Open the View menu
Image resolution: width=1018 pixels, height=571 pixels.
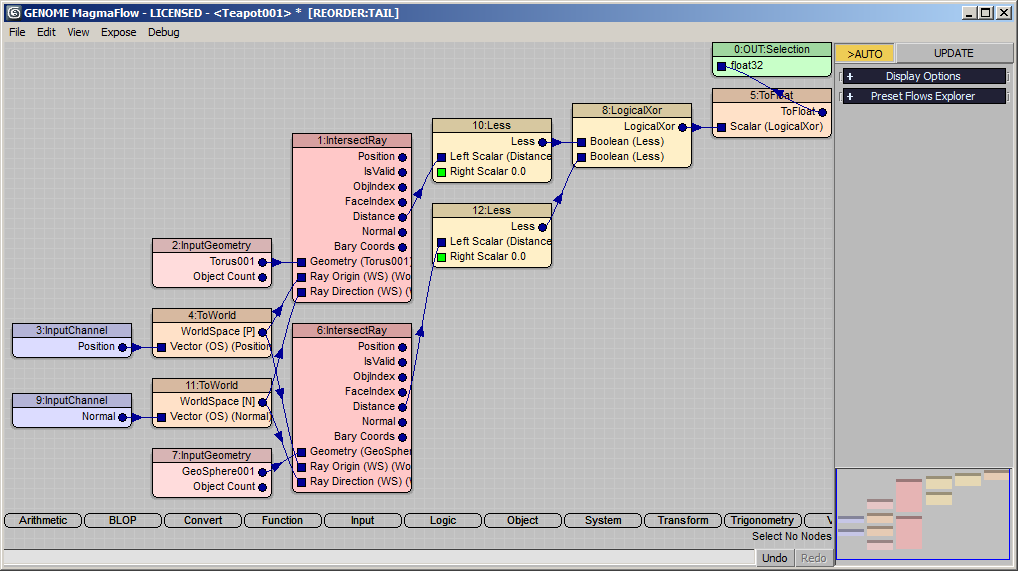[79, 32]
